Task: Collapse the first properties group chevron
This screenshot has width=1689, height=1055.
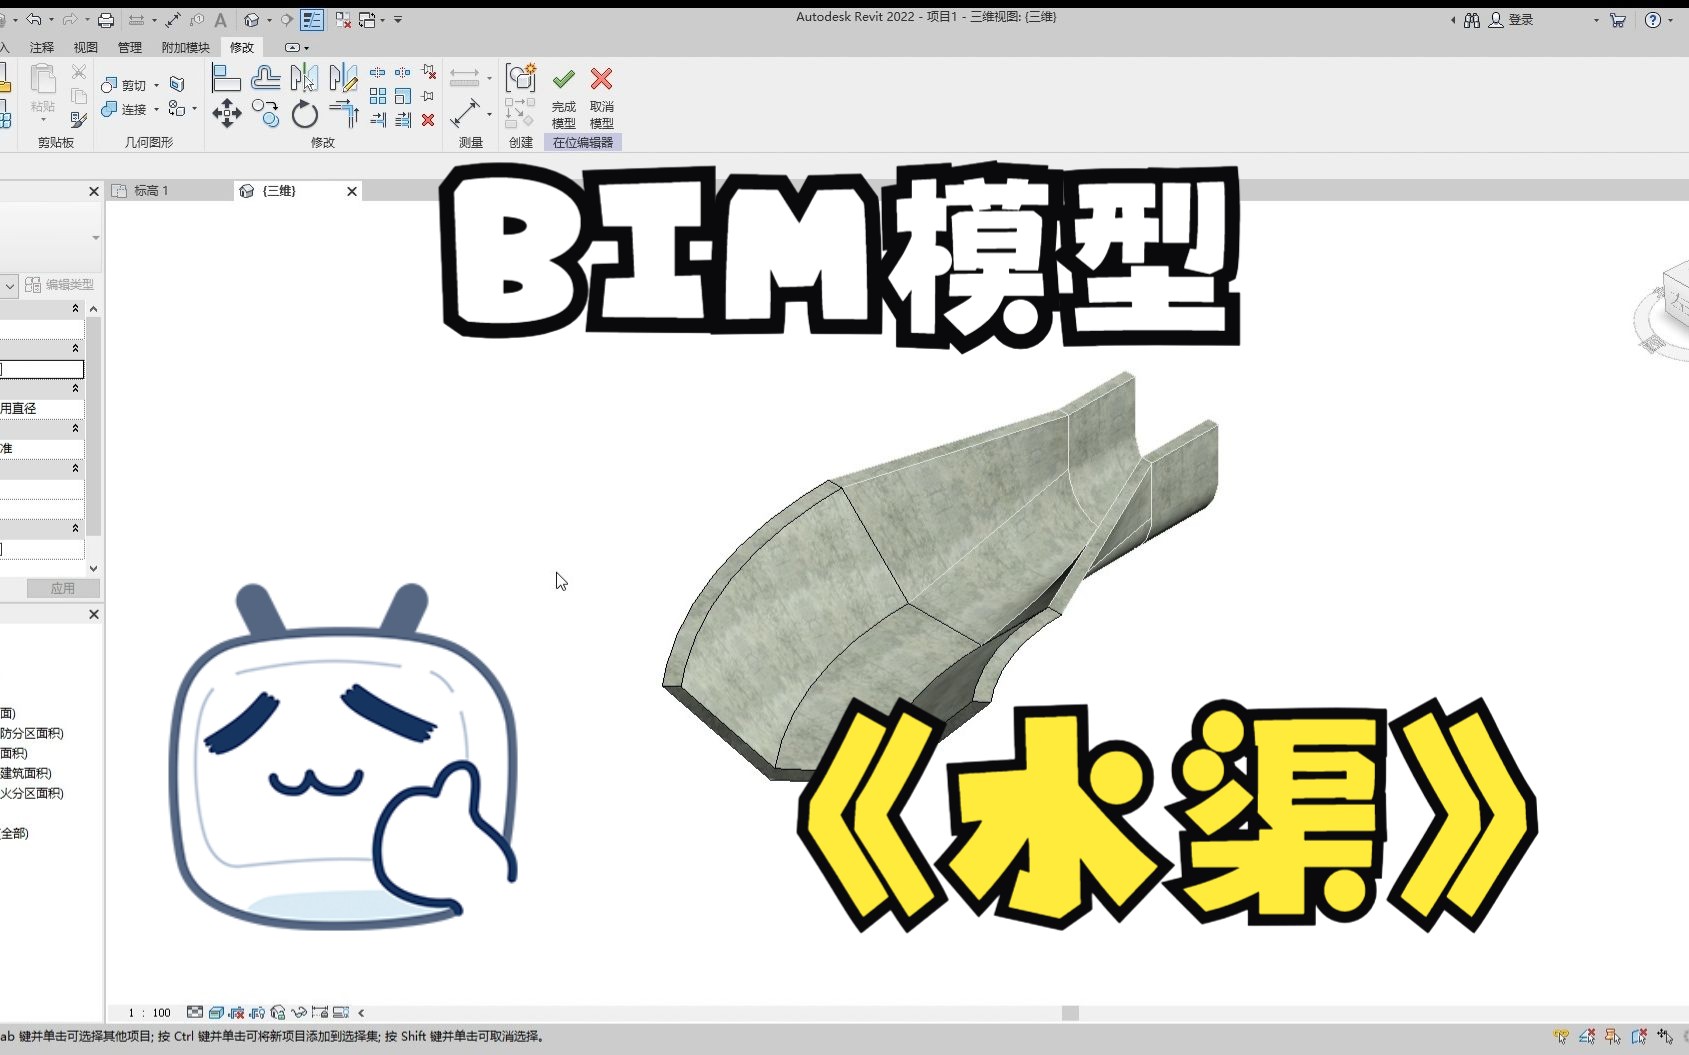Action: 75,308
